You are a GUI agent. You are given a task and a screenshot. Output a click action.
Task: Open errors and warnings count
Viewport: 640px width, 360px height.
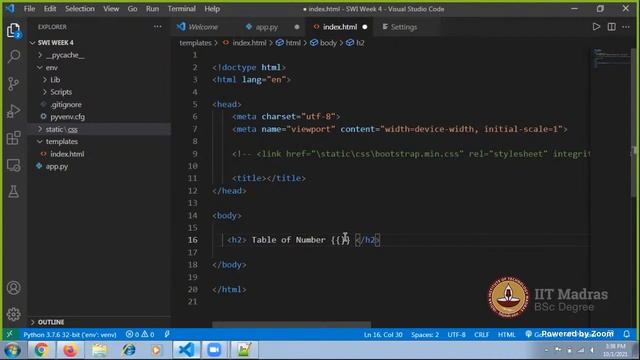coord(140,334)
